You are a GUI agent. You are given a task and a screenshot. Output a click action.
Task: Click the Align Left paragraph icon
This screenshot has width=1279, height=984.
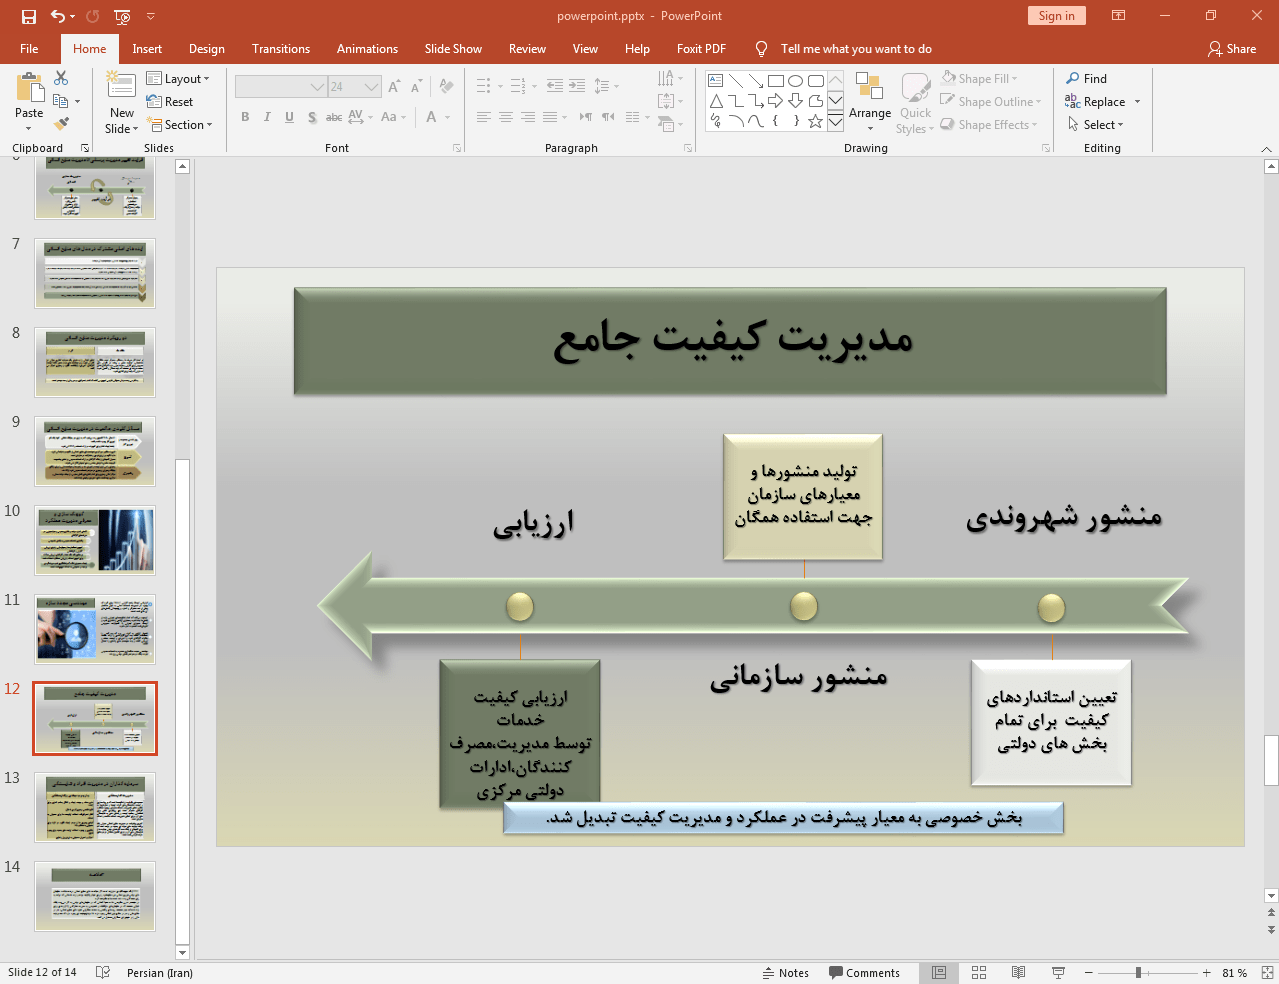point(484,117)
